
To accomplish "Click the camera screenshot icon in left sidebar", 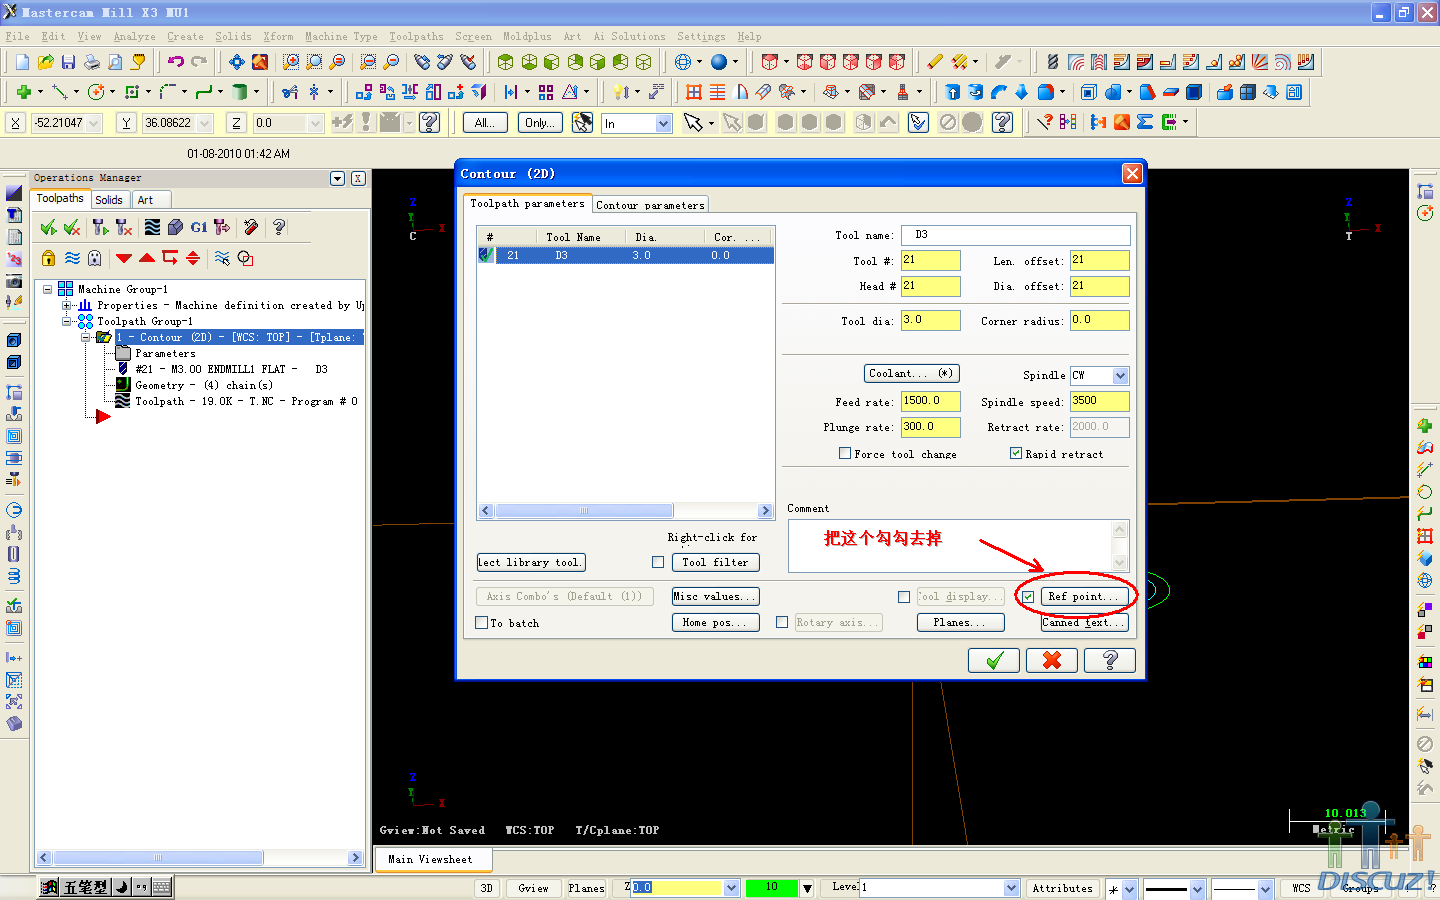I will 14,281.
